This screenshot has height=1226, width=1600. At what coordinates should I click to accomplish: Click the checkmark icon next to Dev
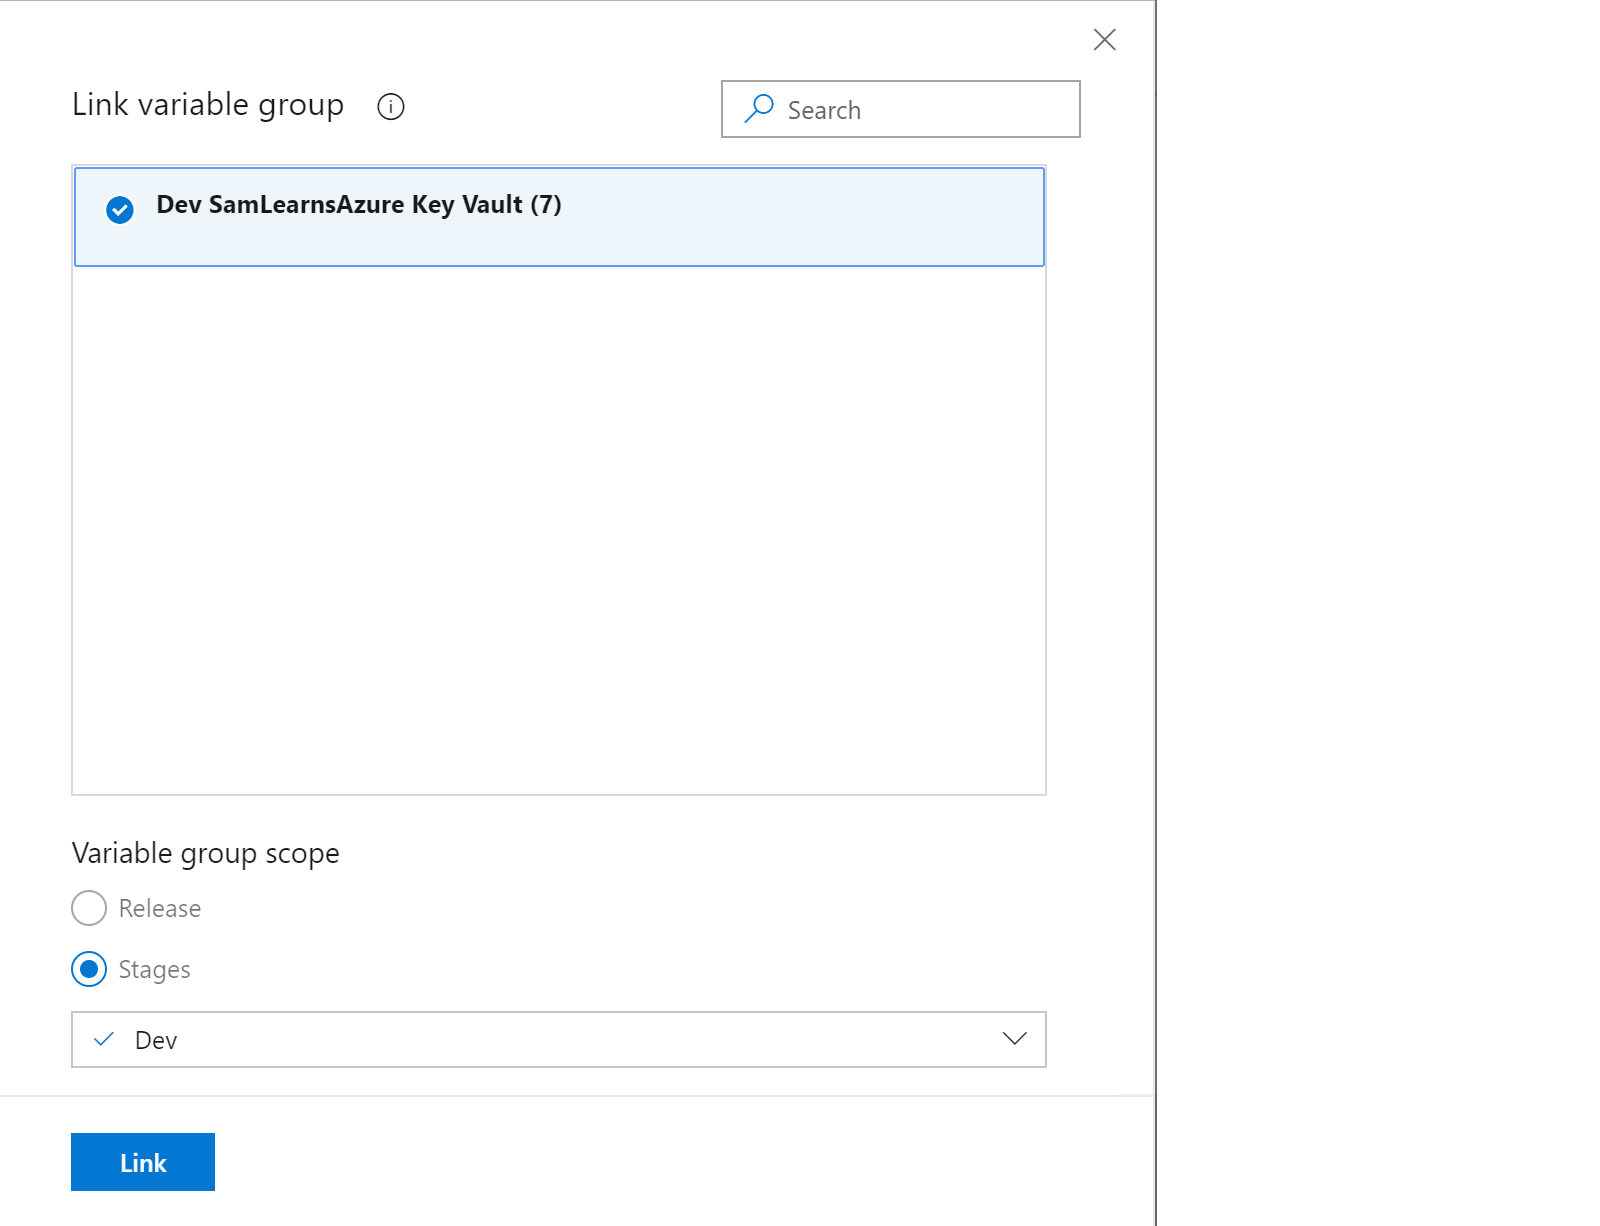[103, 1040]
